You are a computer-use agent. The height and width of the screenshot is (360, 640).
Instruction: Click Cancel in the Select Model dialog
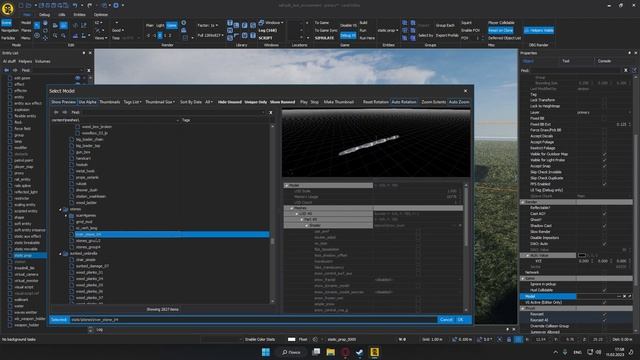pos(446,320)
